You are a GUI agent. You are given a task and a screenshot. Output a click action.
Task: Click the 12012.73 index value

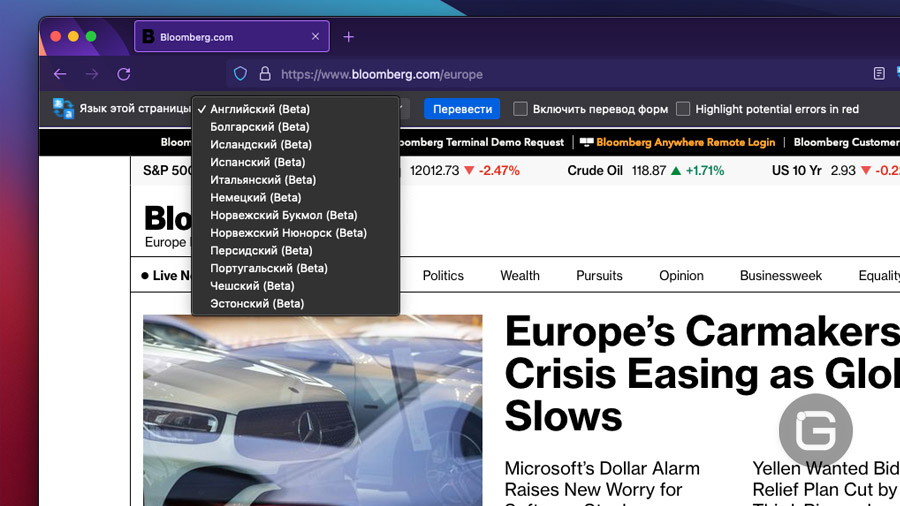pyautogui.click(x=435, y=170)
